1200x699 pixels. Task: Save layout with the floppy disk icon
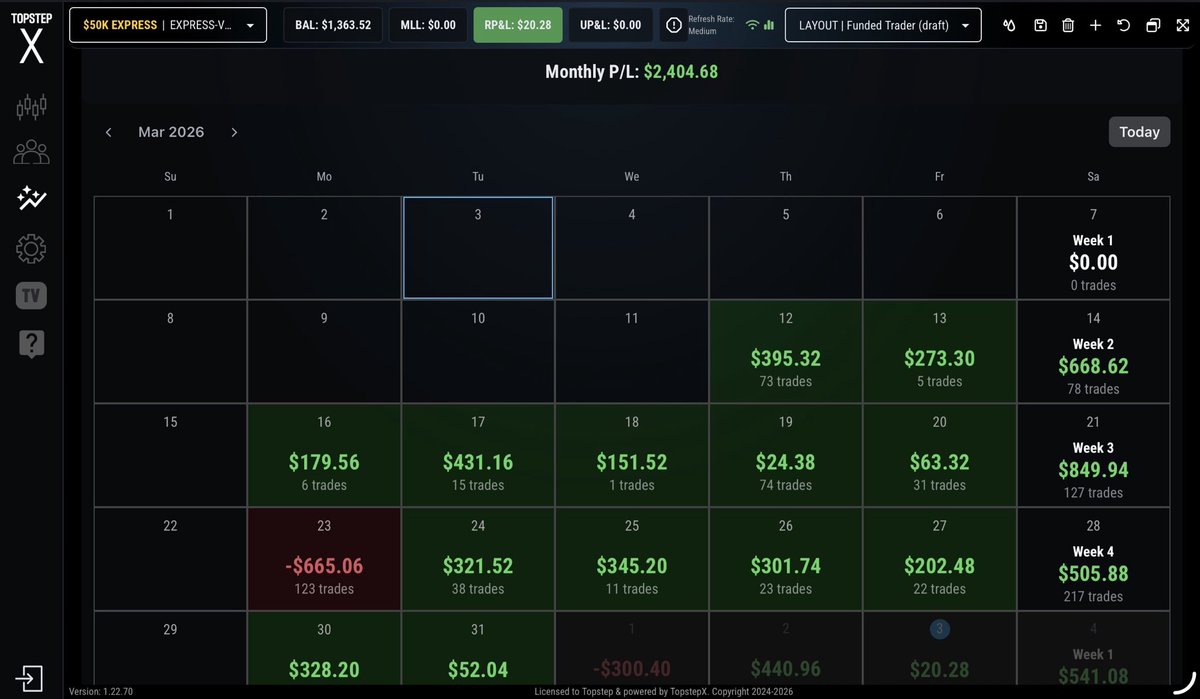coord(1040,25)
